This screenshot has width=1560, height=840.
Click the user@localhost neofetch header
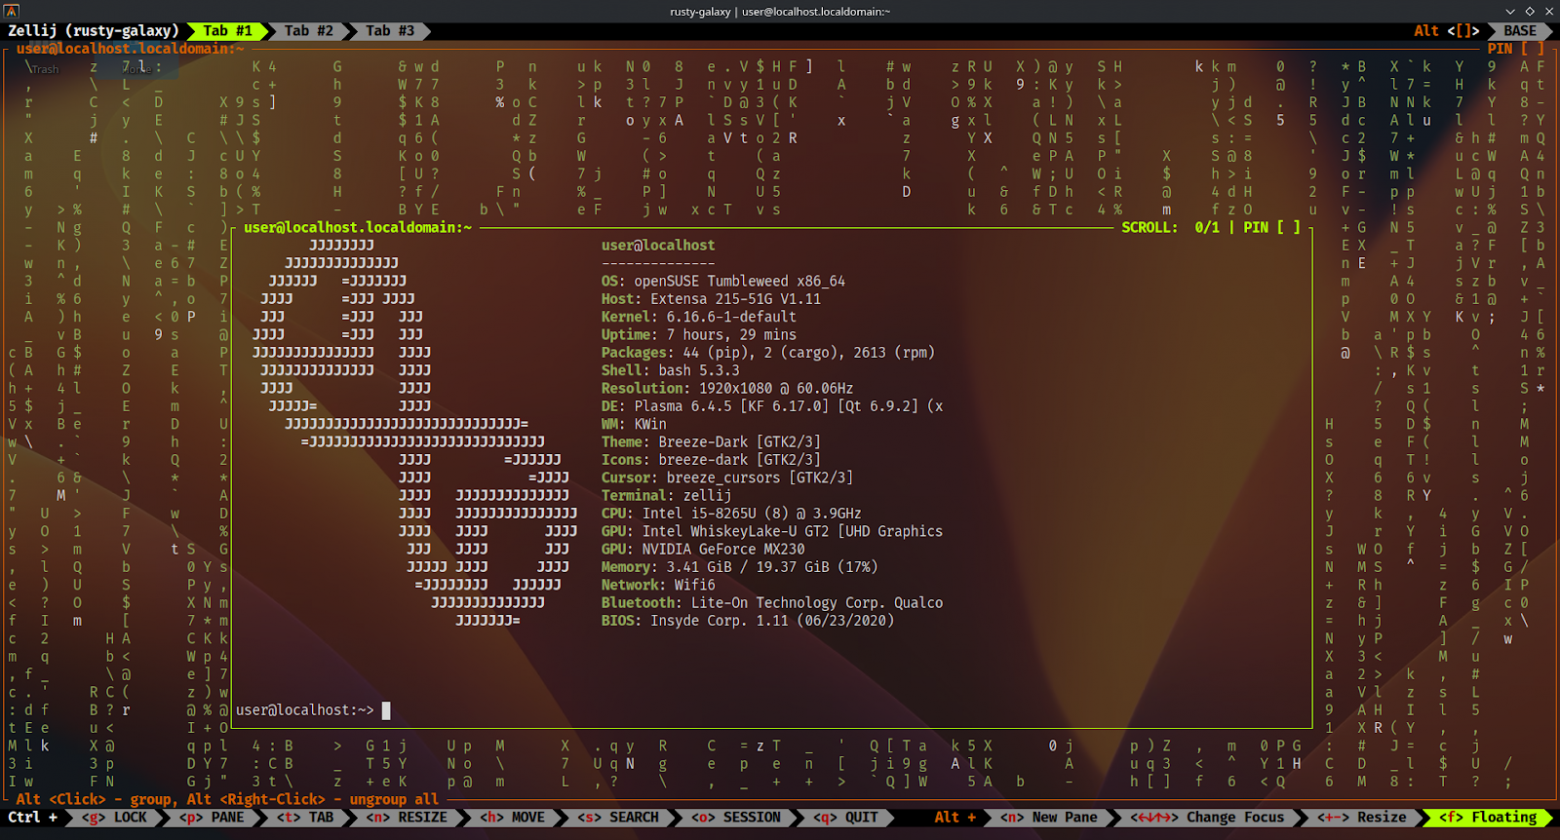click(x=658, y=245)
